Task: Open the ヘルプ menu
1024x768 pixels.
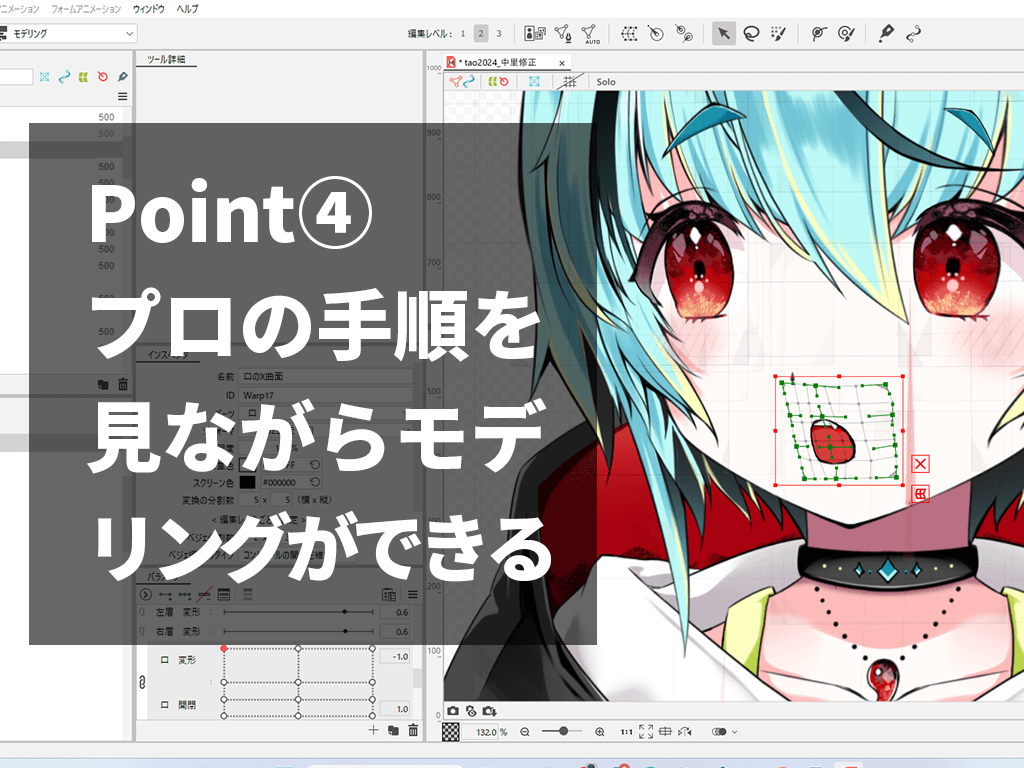Action: (187, 9)
